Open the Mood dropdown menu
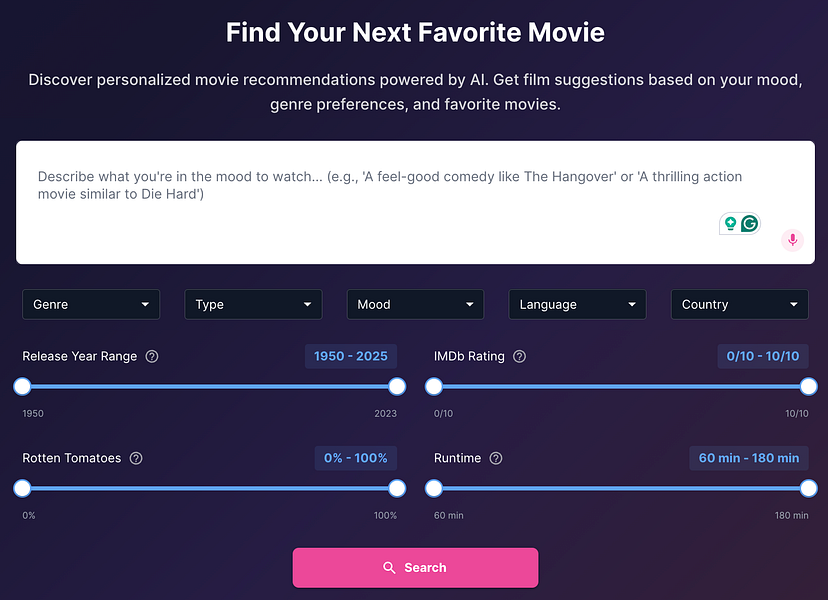 [415, 304]
